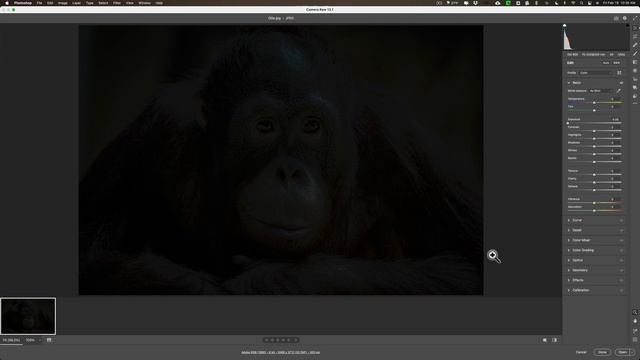Screen dimensions: 640x360
Task: Expand the Color Grading panel
Action: coord(569,250)
